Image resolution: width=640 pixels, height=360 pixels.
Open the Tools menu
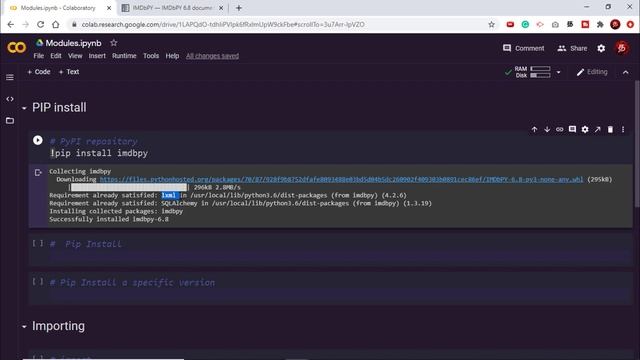tap(151, 56)
